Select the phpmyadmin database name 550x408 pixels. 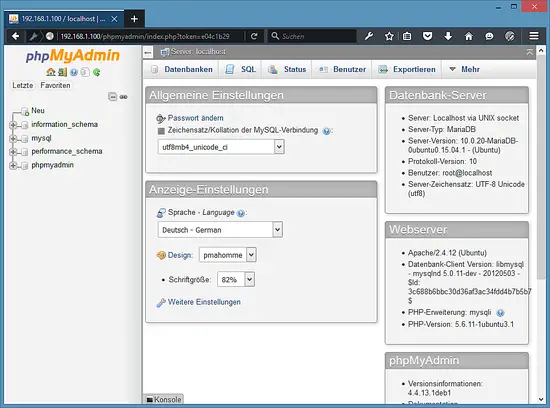coord(53,165)
